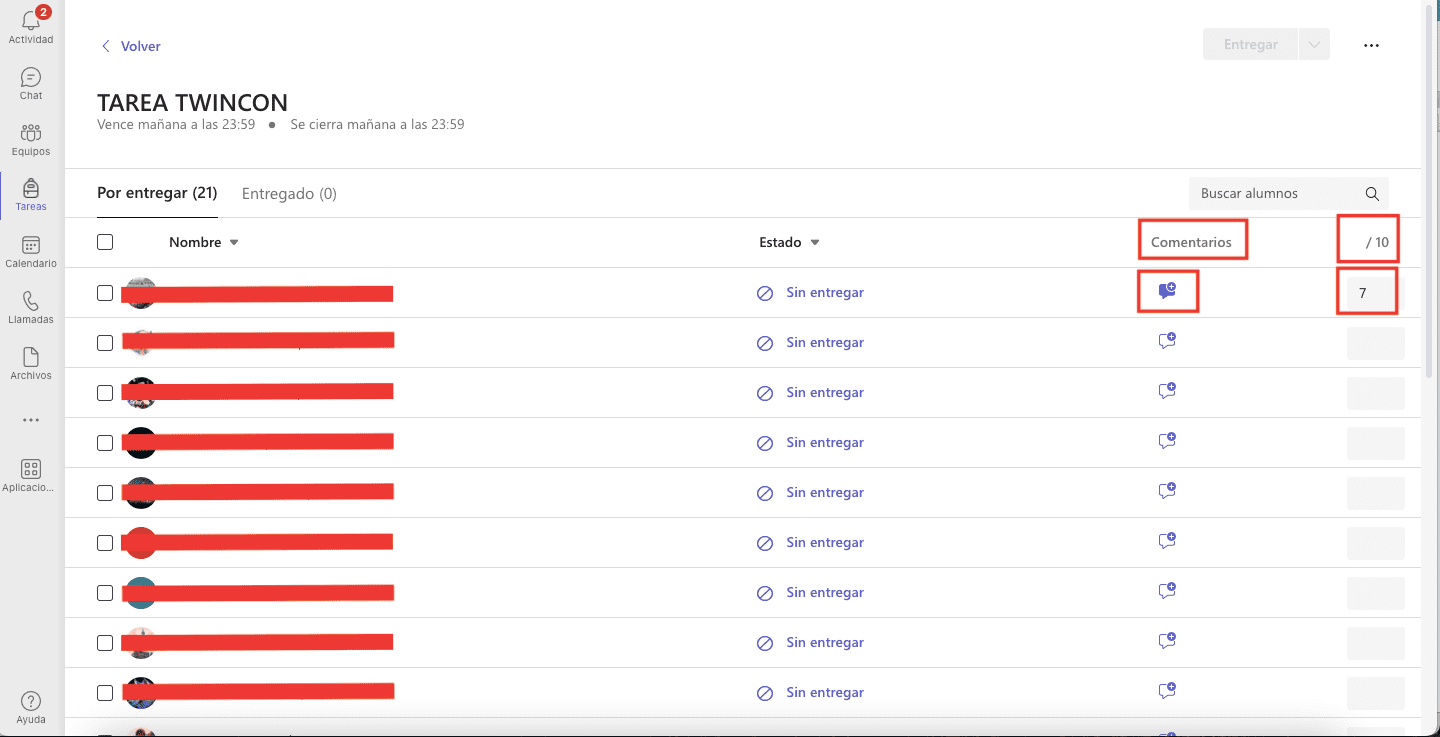The image size is (1440, 737).
Task: Sort by the Nombre column arrow
Action: pos(234,243)
